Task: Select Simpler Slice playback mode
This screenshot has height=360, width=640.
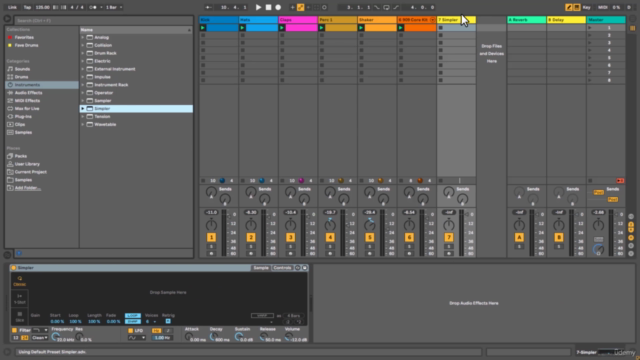Action: [19, 316]
